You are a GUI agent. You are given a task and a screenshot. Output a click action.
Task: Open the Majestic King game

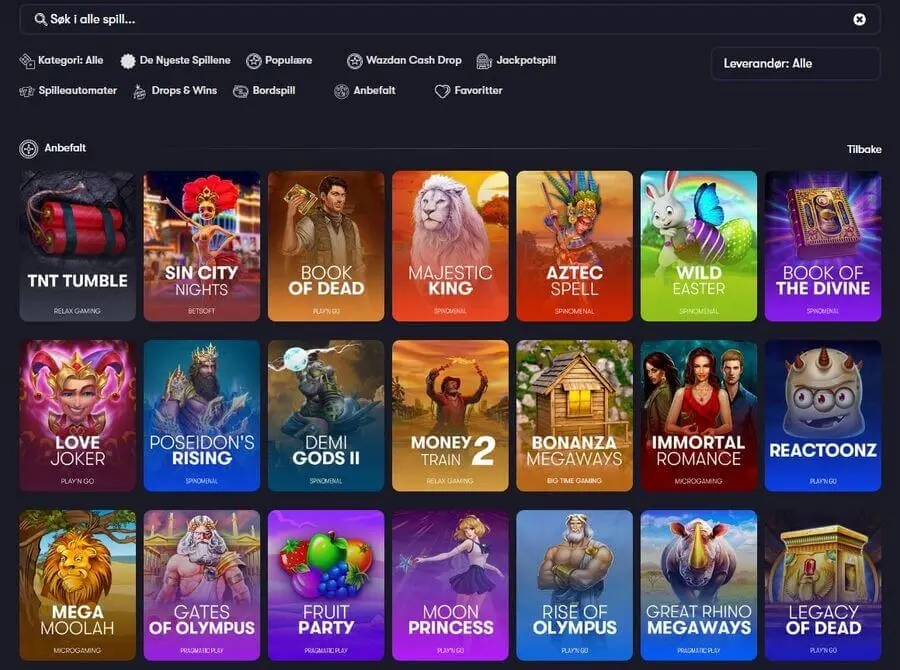click(x=450, y=246)
